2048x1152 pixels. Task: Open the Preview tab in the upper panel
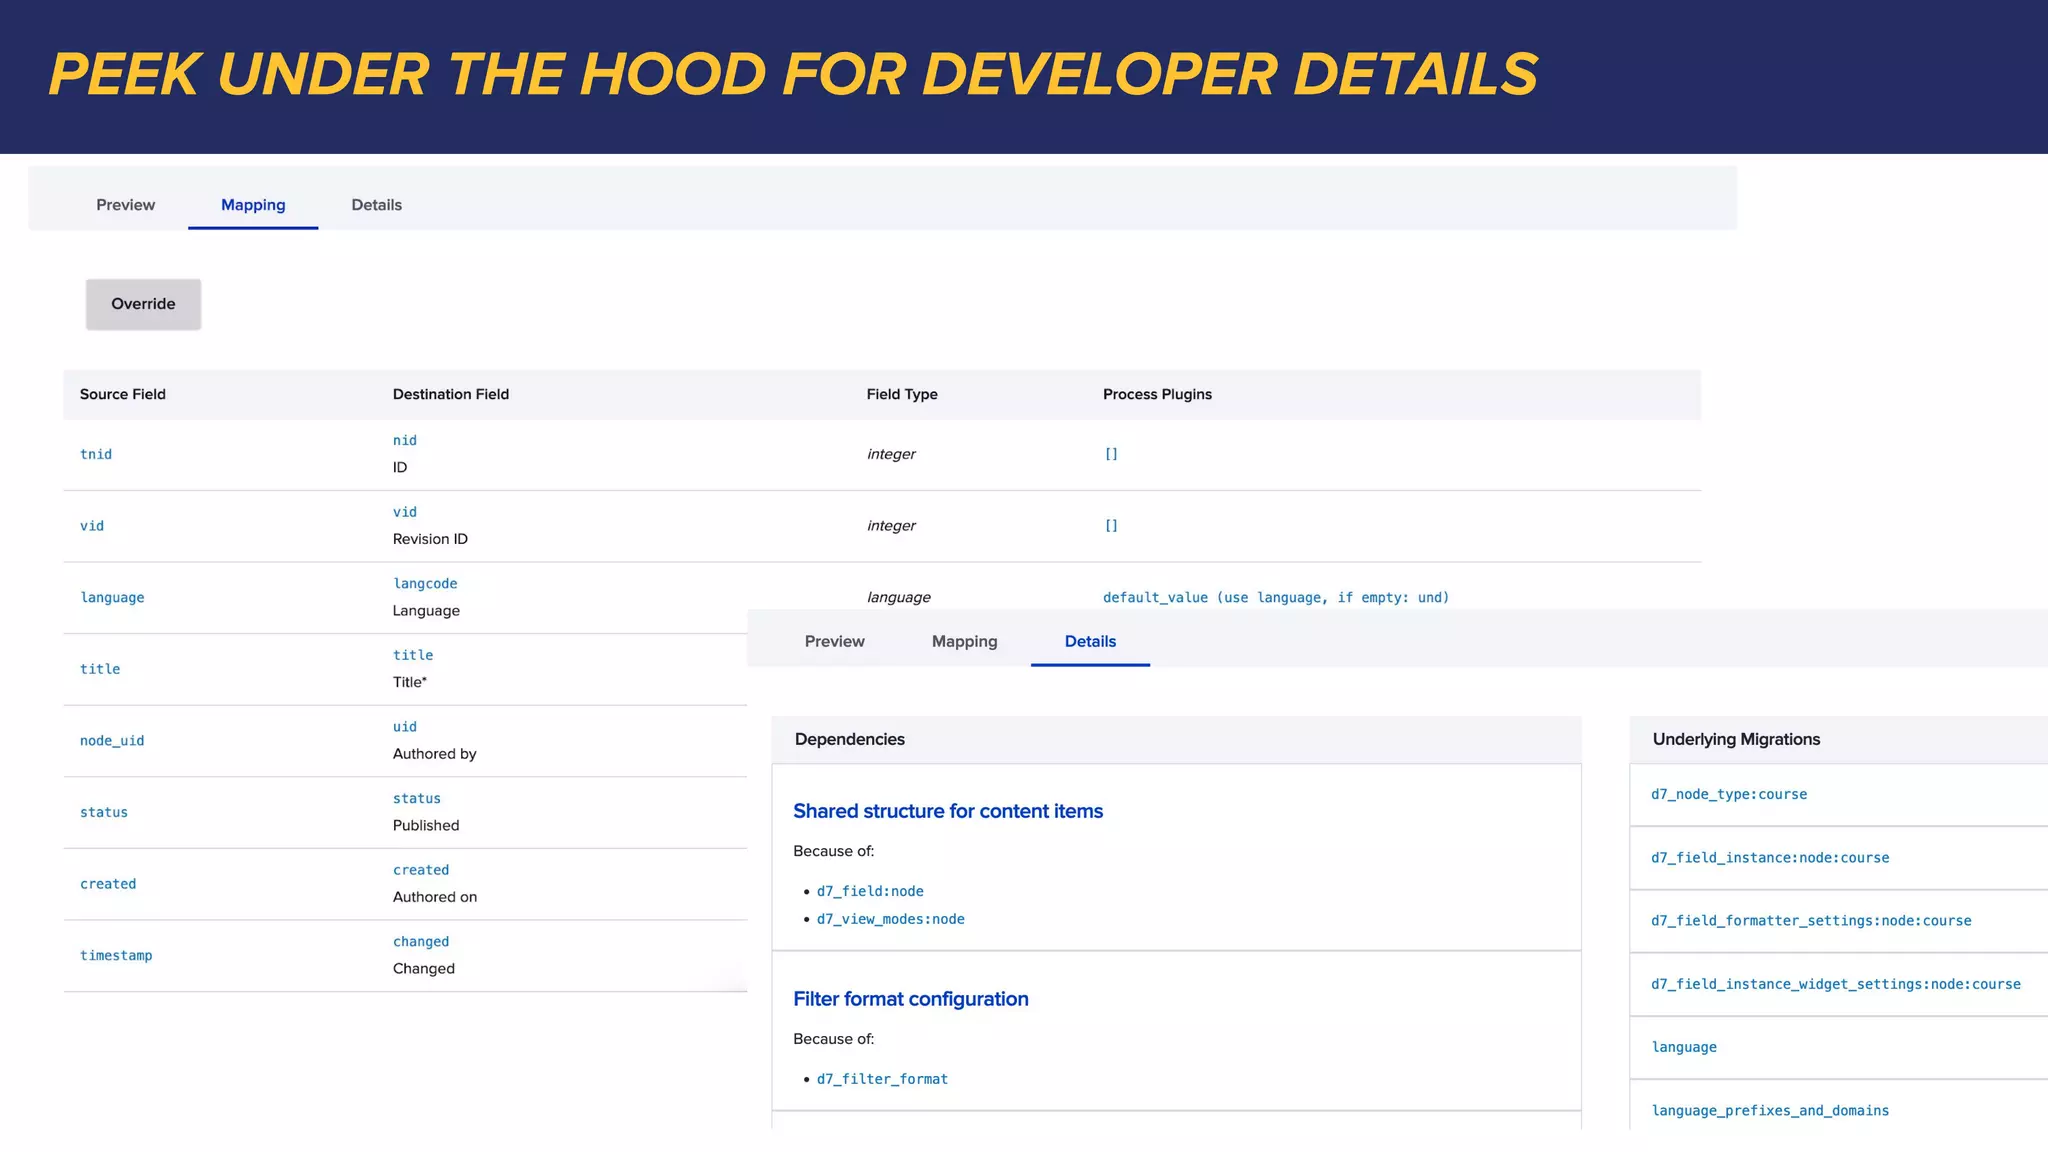click(125, 205)
